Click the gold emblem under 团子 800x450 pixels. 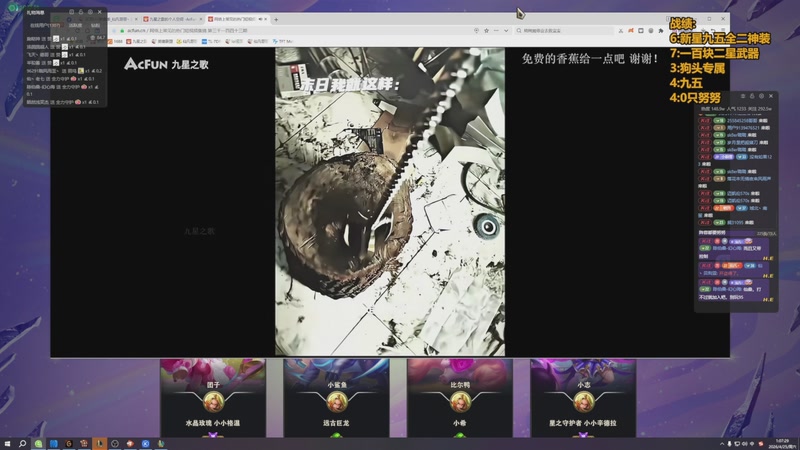[x=213, y=402]
